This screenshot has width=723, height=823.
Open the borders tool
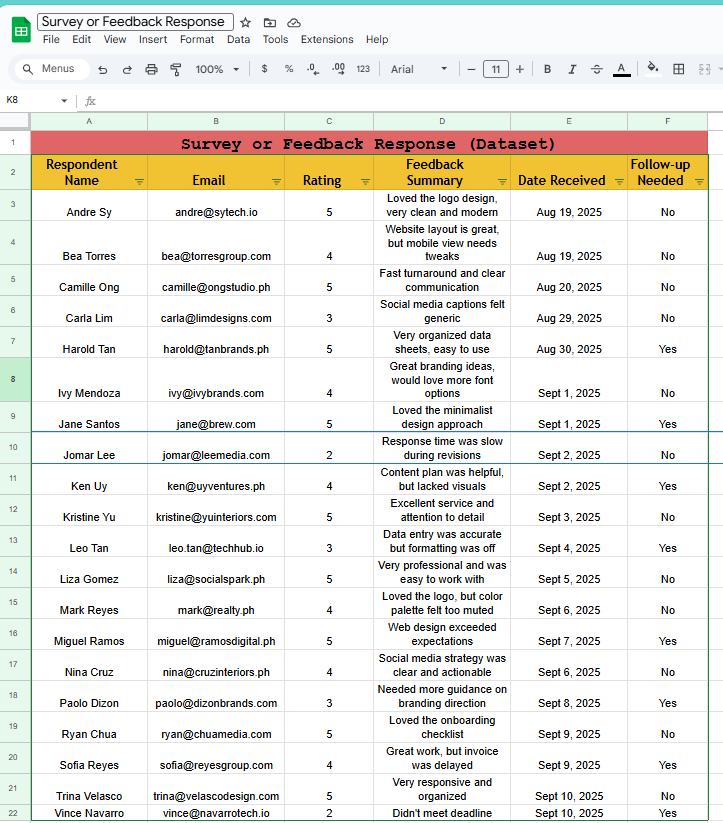tap(678, 69)
